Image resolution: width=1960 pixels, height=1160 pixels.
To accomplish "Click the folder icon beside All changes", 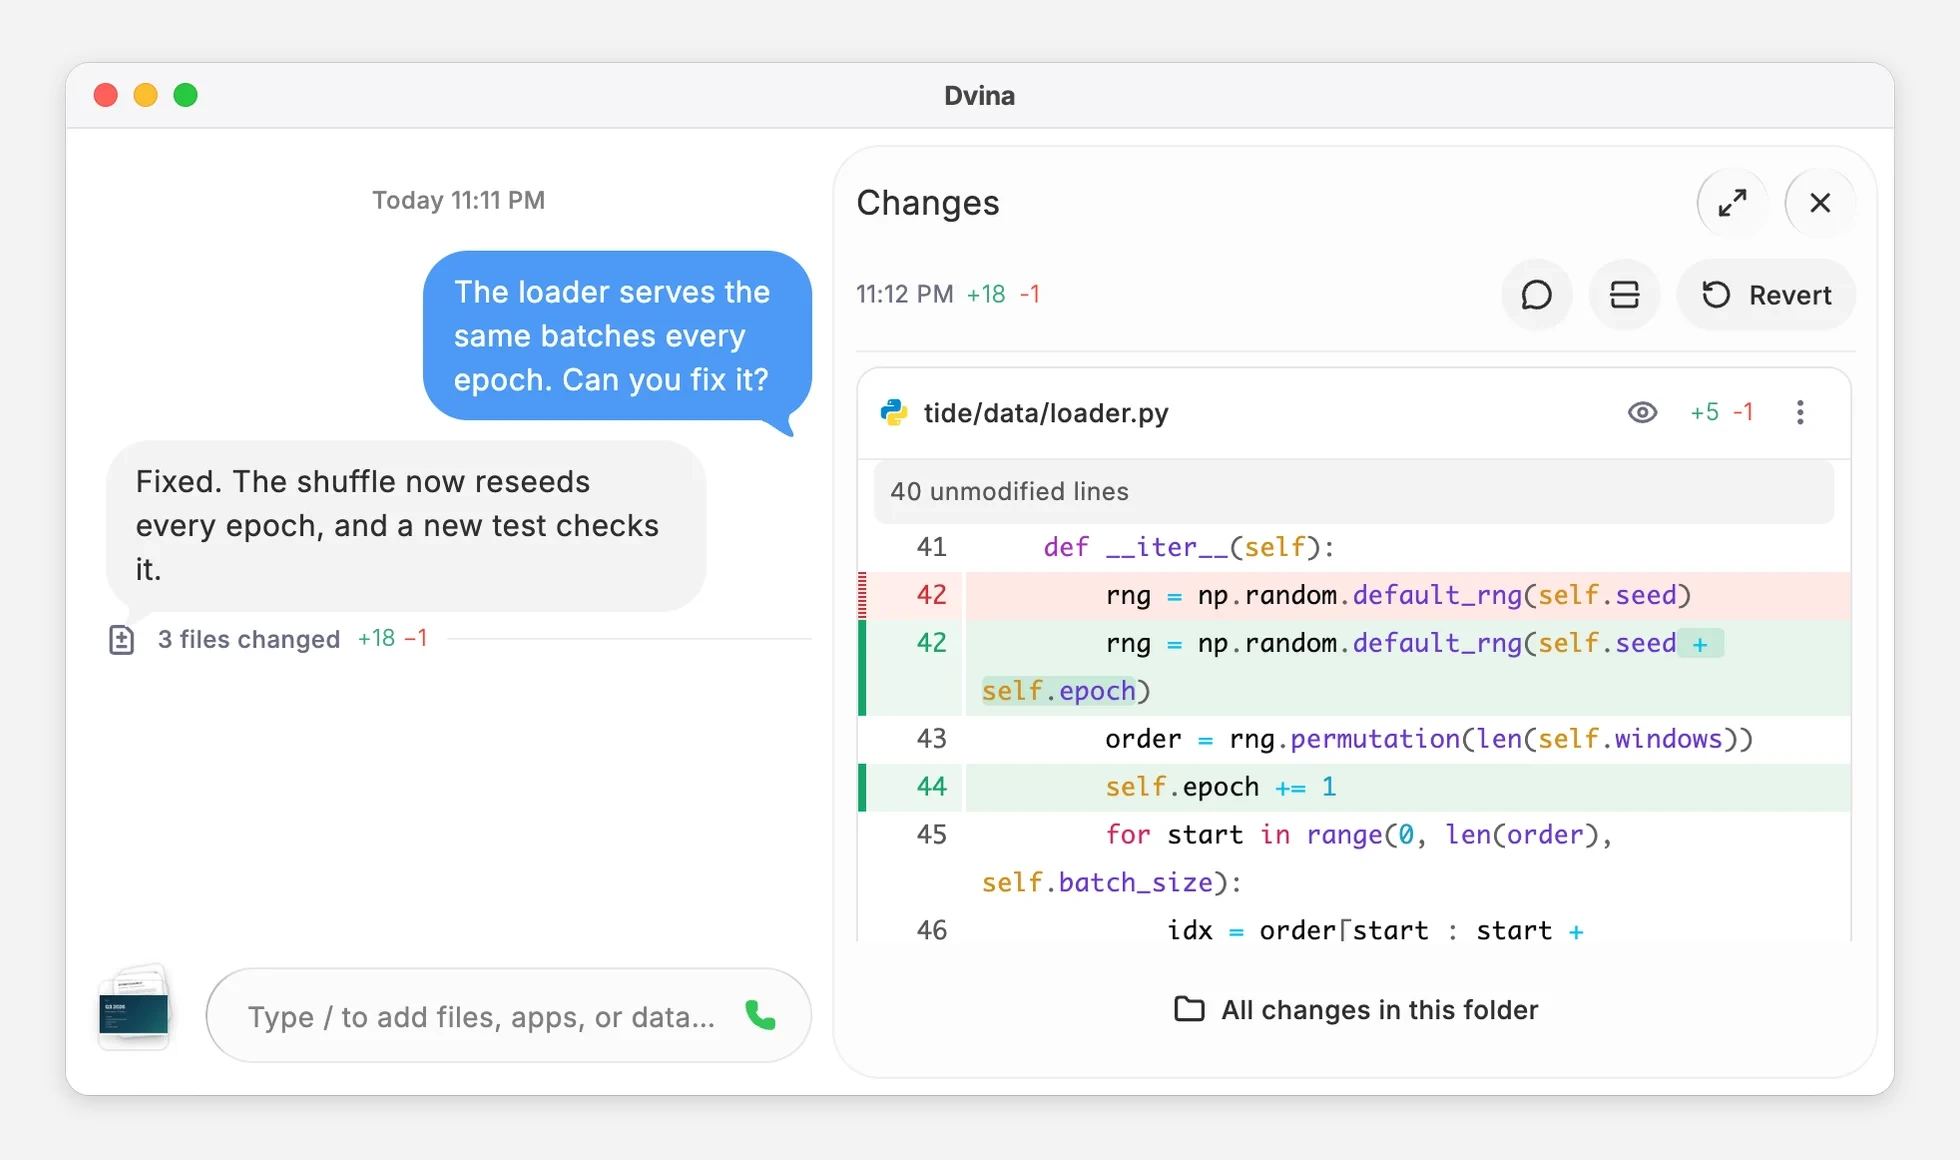I will coord(1189,1009).
